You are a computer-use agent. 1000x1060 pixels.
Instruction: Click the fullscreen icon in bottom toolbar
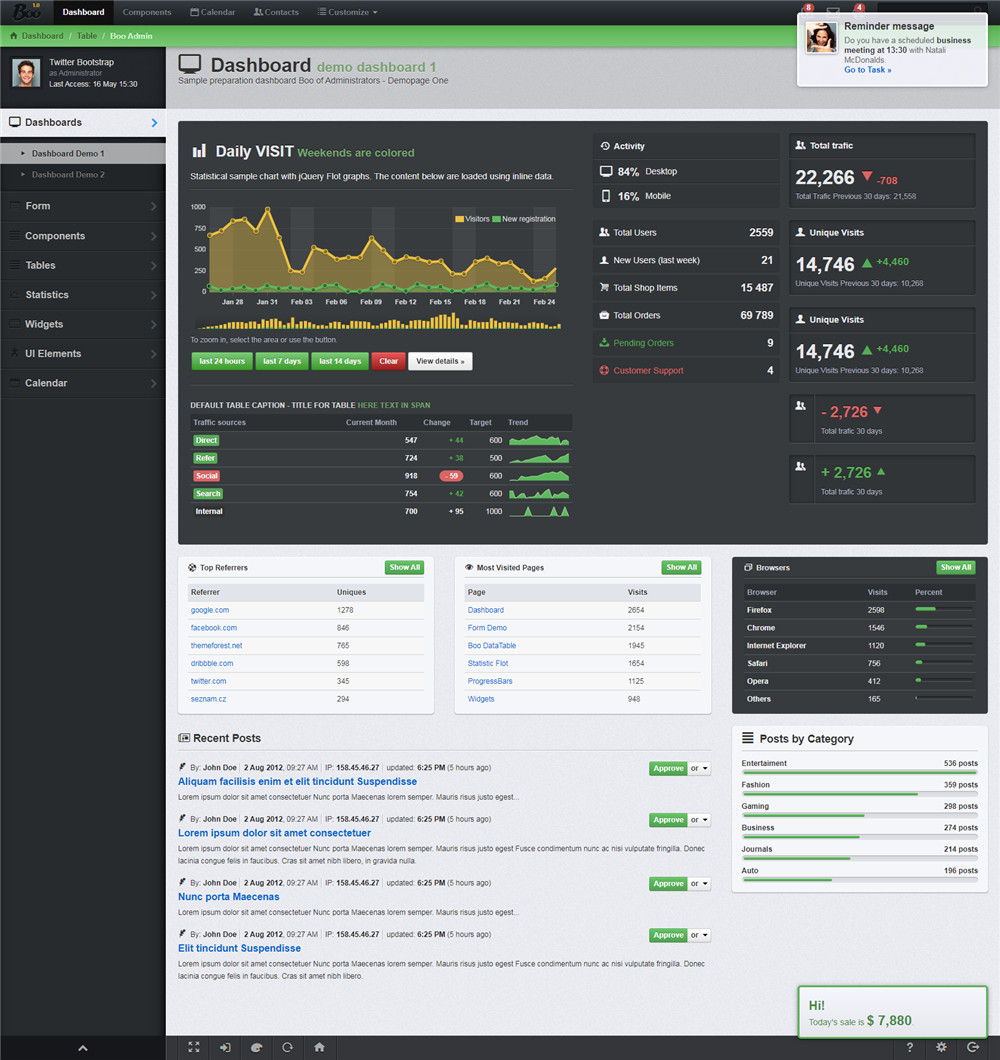coord(194,1047)
